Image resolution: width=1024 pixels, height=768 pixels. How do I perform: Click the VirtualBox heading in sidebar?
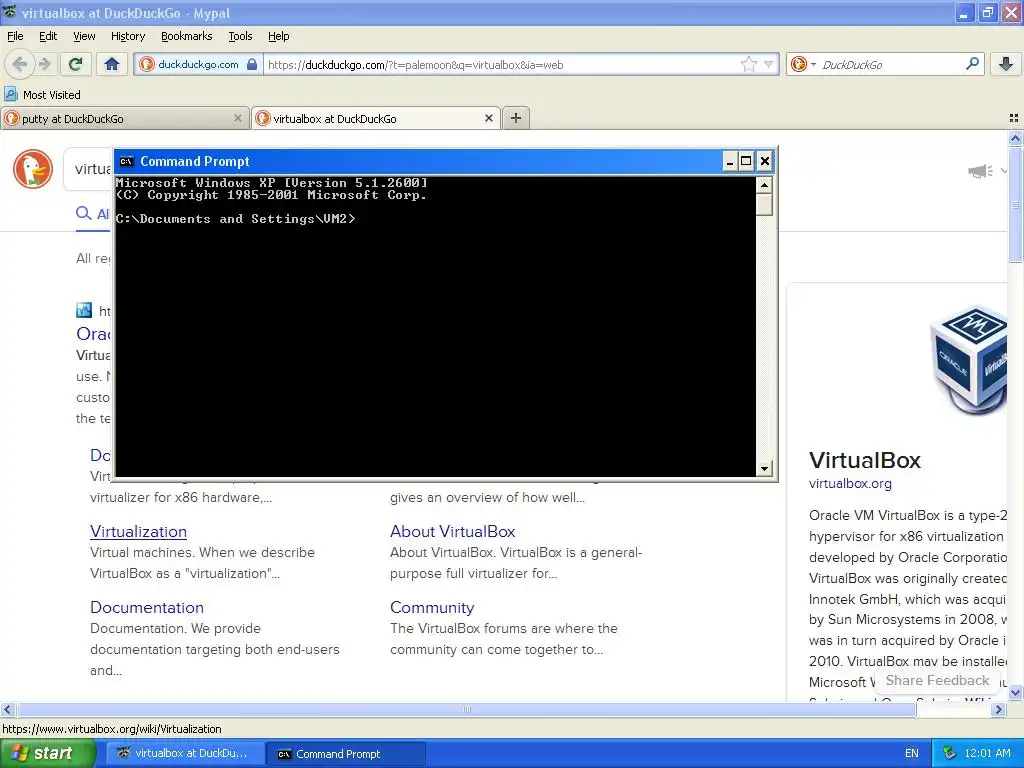865,460
